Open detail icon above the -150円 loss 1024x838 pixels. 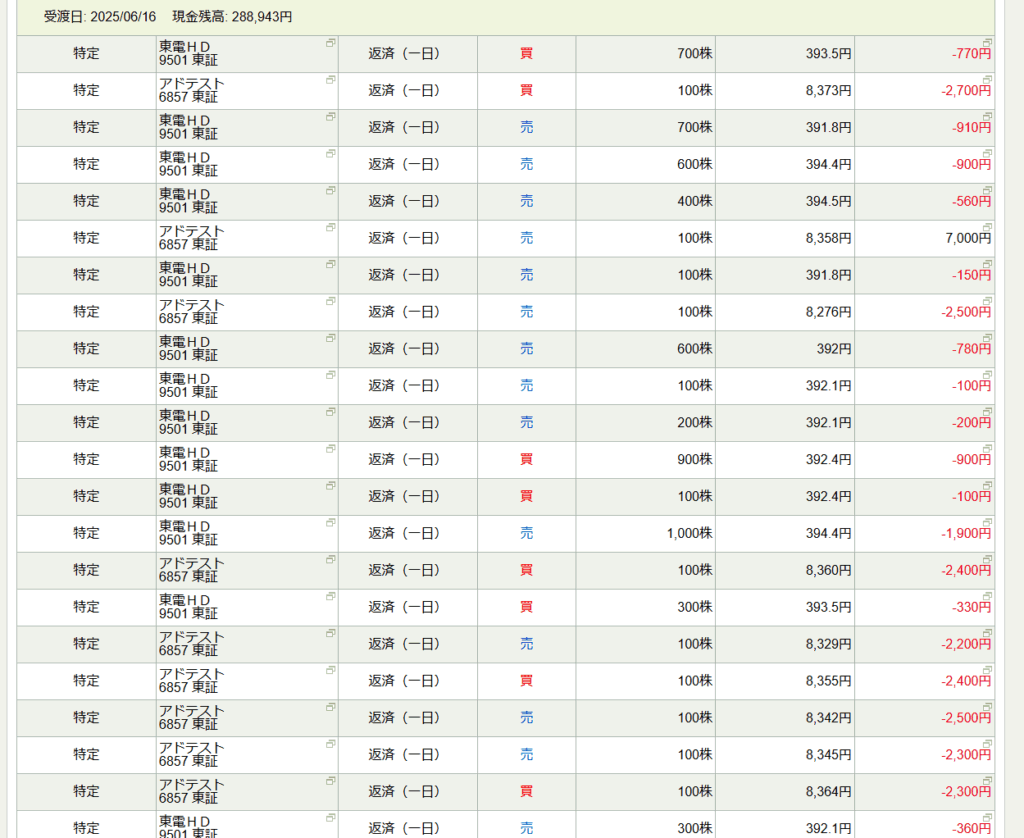pyautogui.click(x=987, y=264)
